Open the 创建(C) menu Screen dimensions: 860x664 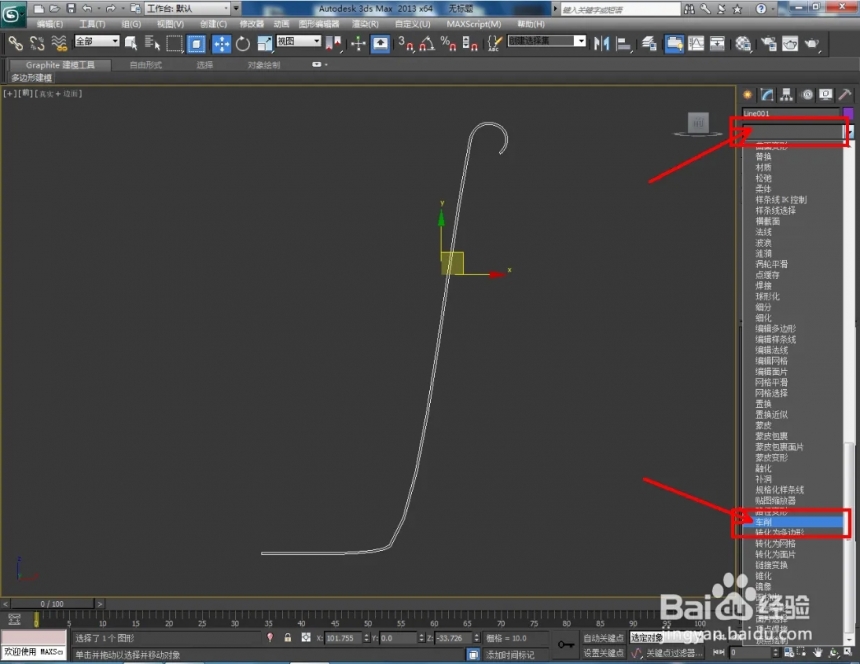coord(213,24)
